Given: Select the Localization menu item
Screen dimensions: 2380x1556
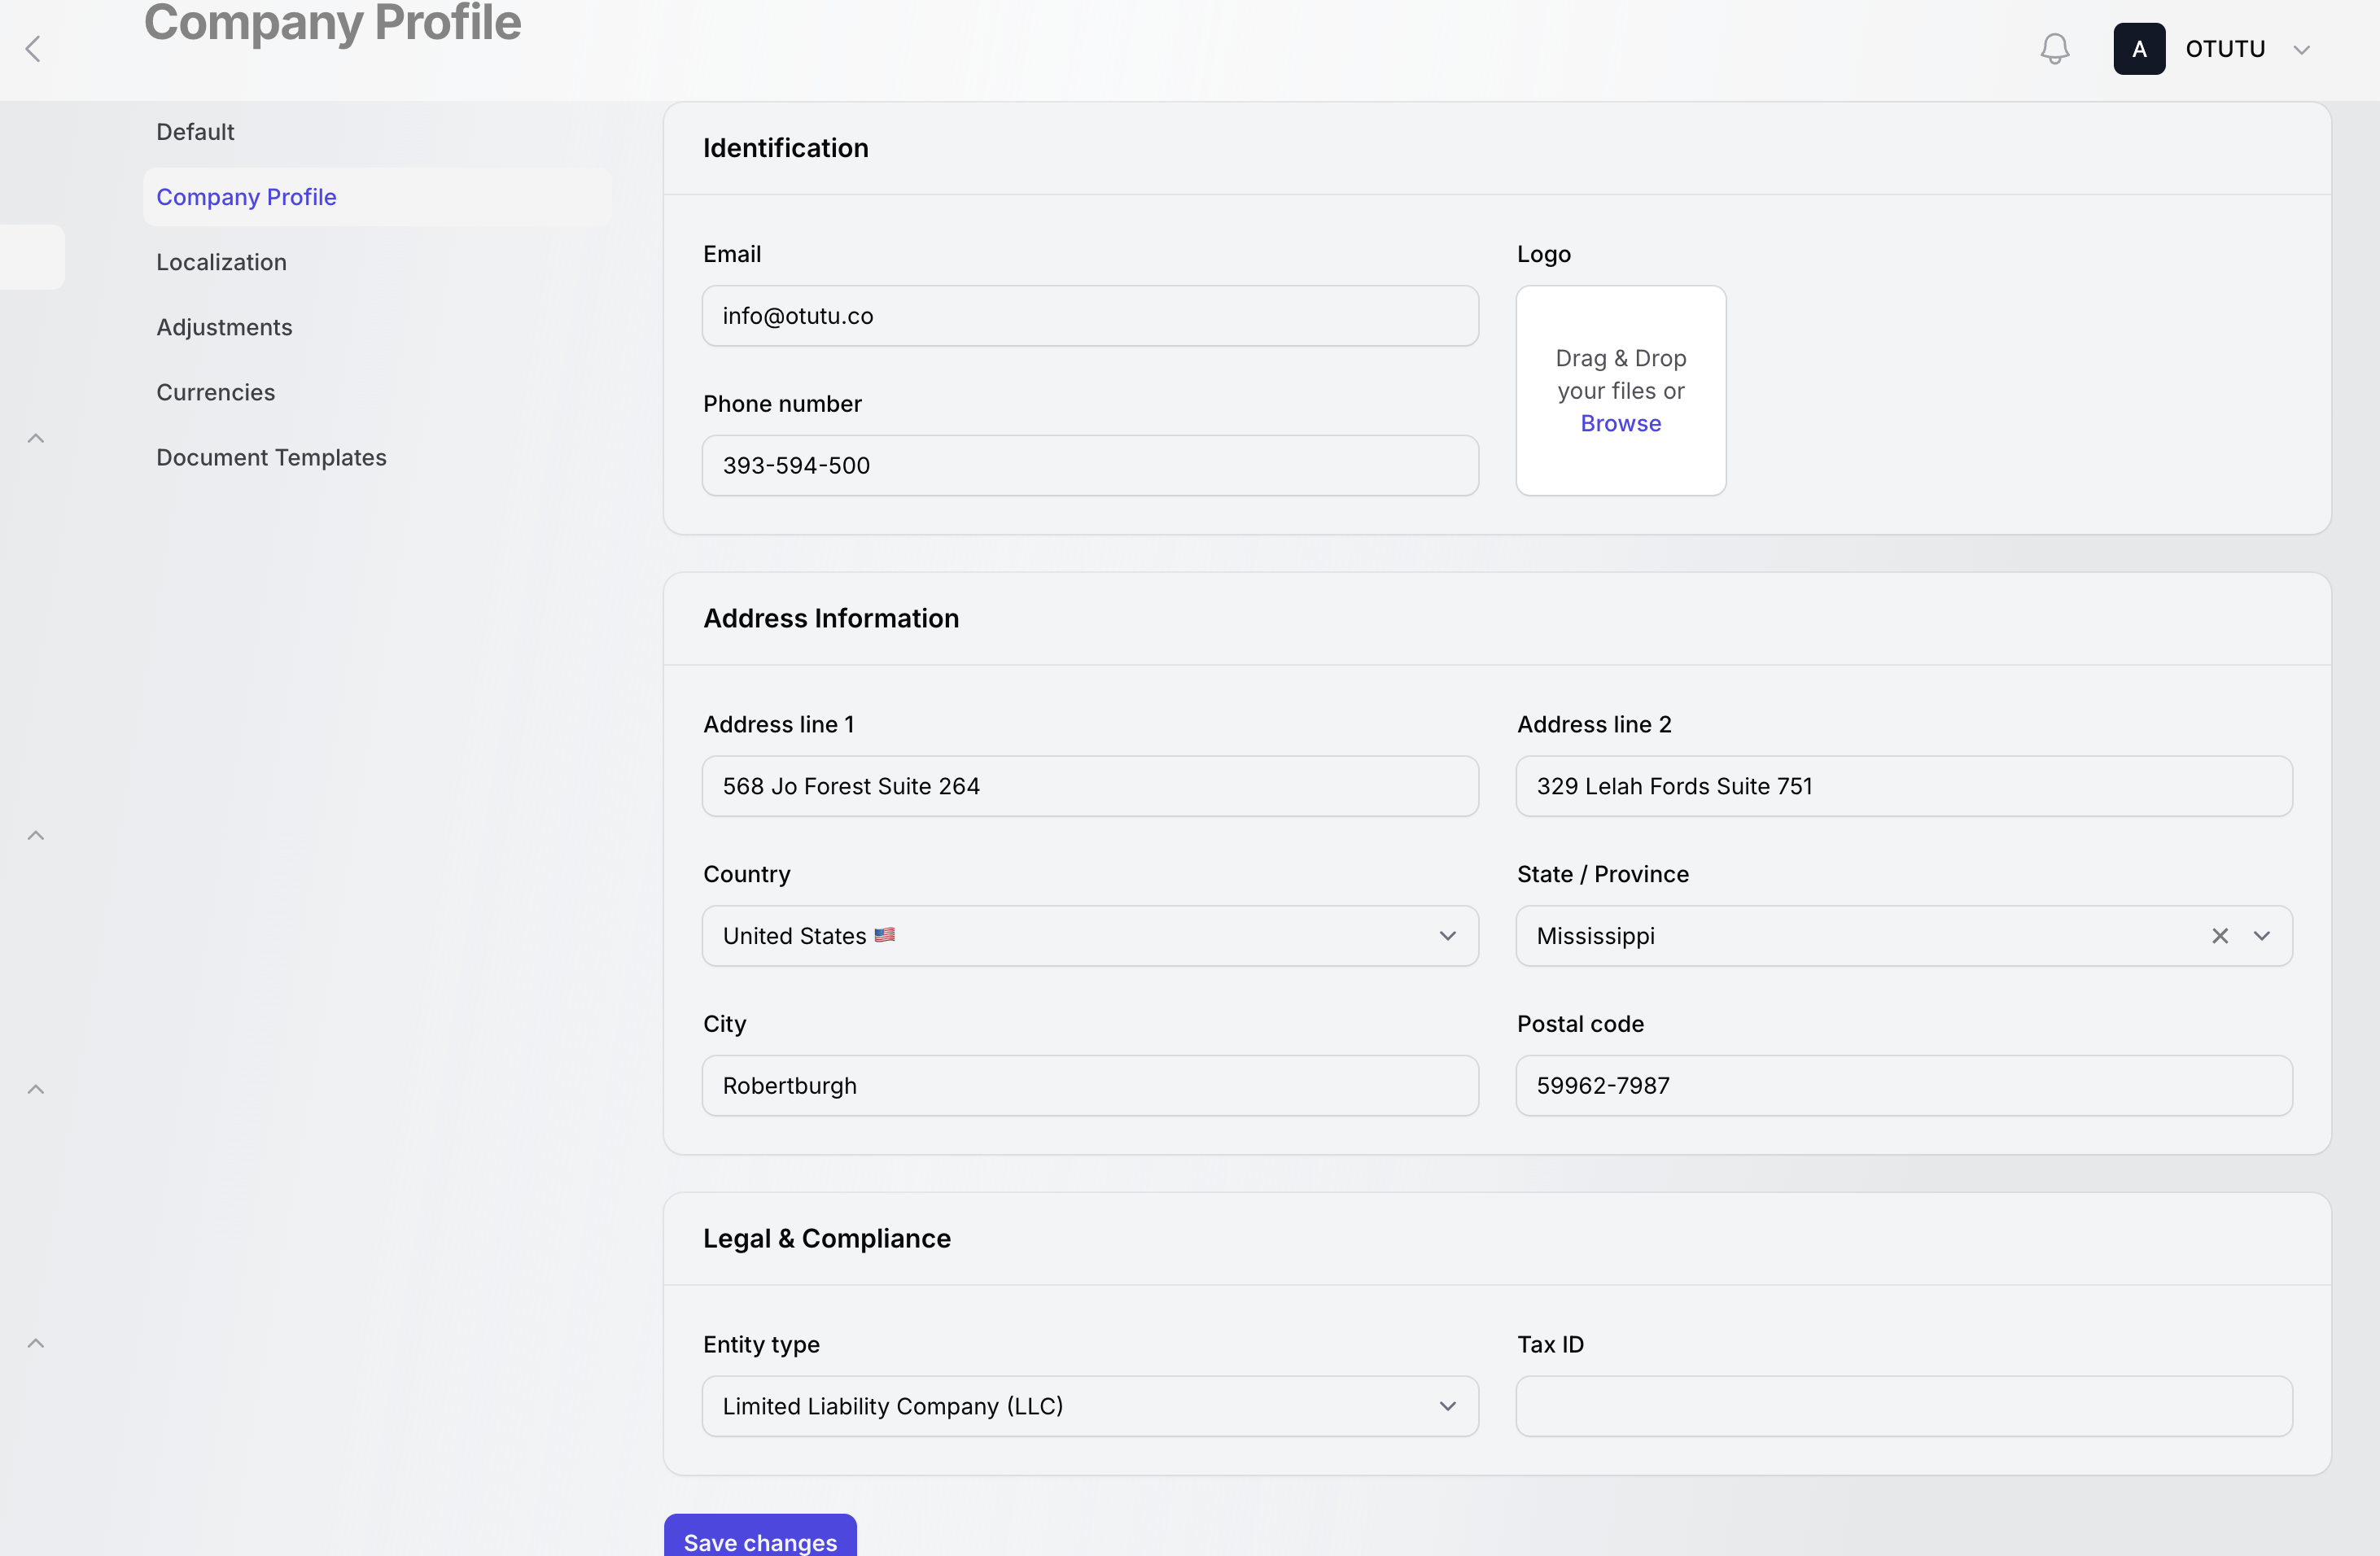Looking at the screenshot, I should [221, 262].
